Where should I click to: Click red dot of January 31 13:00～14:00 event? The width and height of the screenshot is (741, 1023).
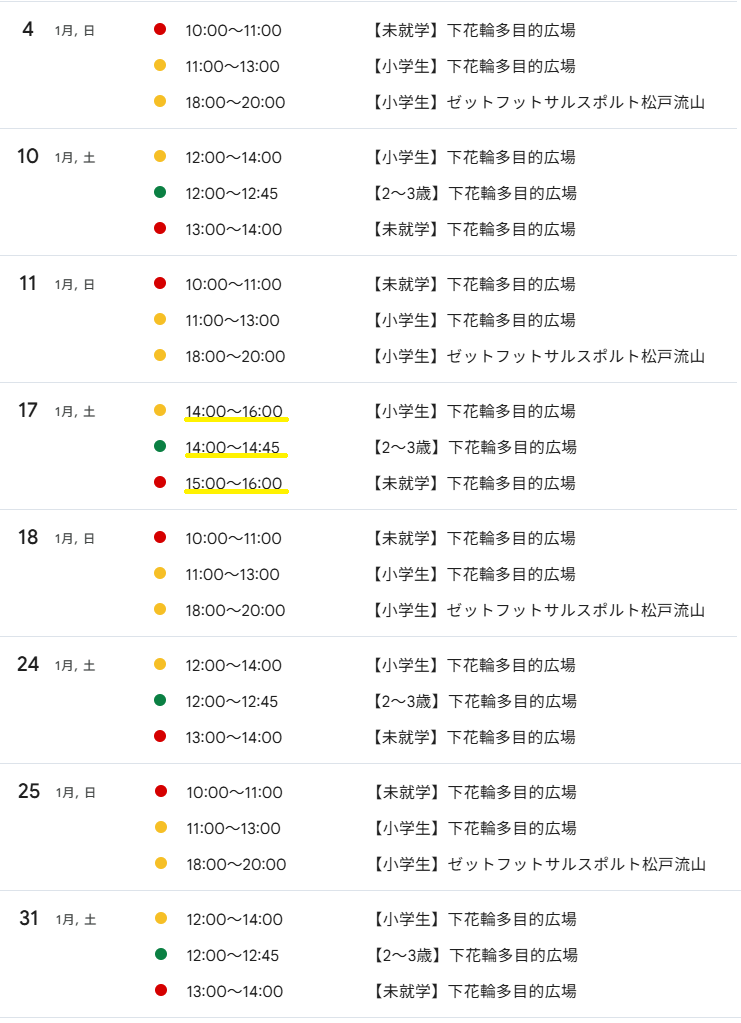pyautogui.click(x=160, y=991)
